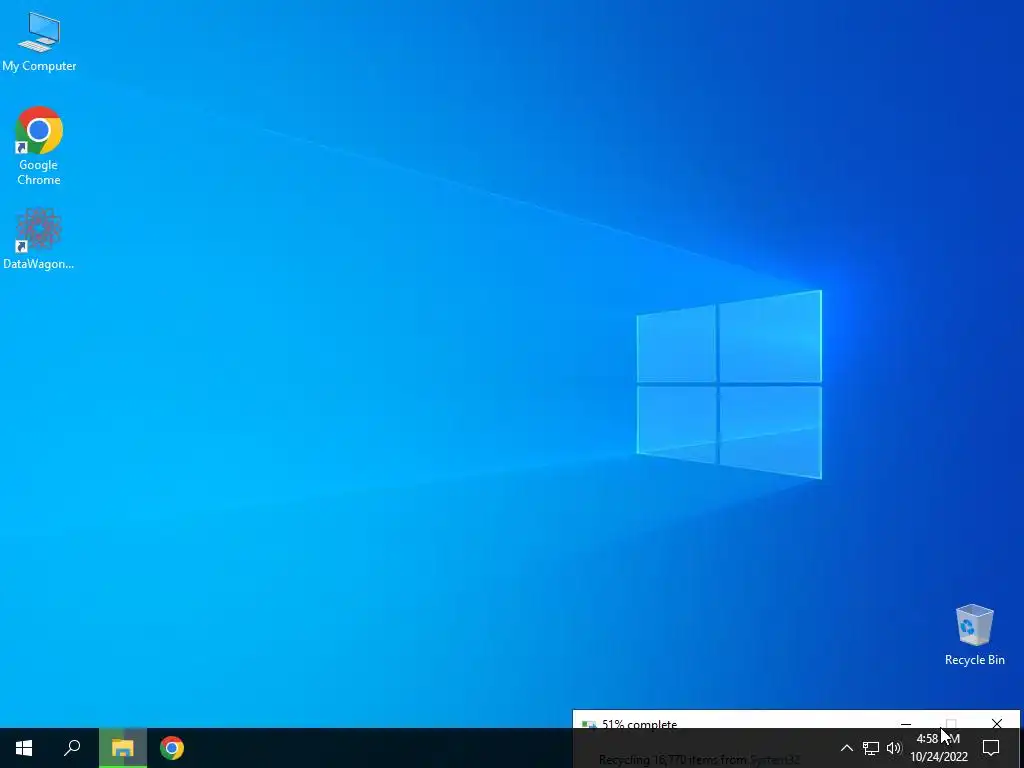
Task: Launch Google Chrome from the desktop shortcut
Action: click(39, 146)
